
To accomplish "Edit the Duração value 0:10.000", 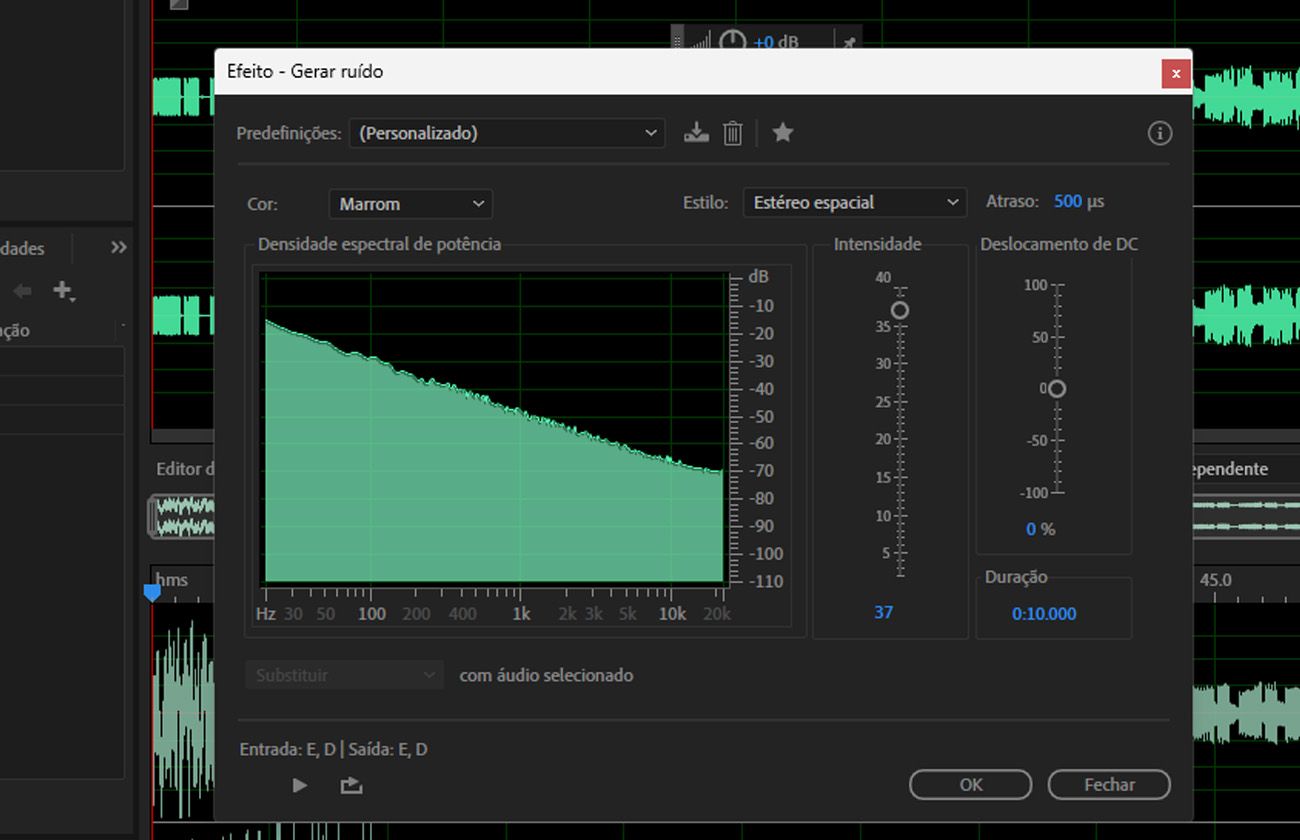I will (1044, 614).
